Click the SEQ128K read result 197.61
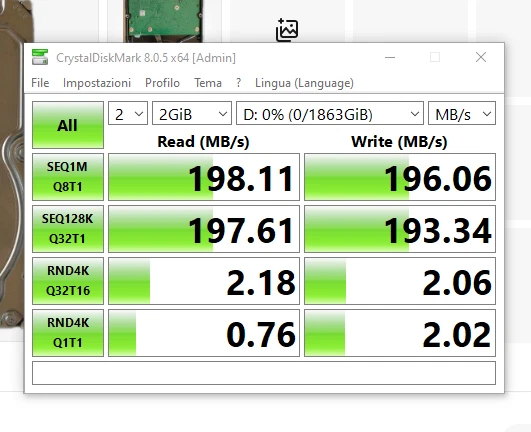This screenshot has width=531, height=432. tap(204, 229)
